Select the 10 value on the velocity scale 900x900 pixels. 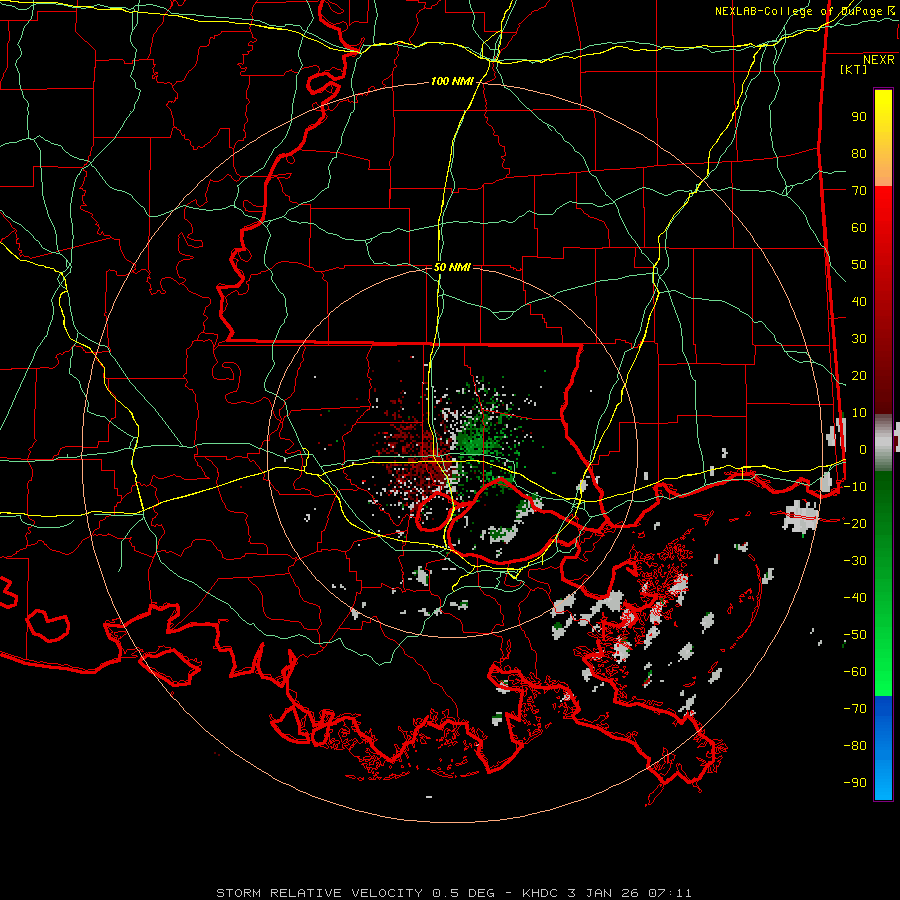(x=859, y=413)
